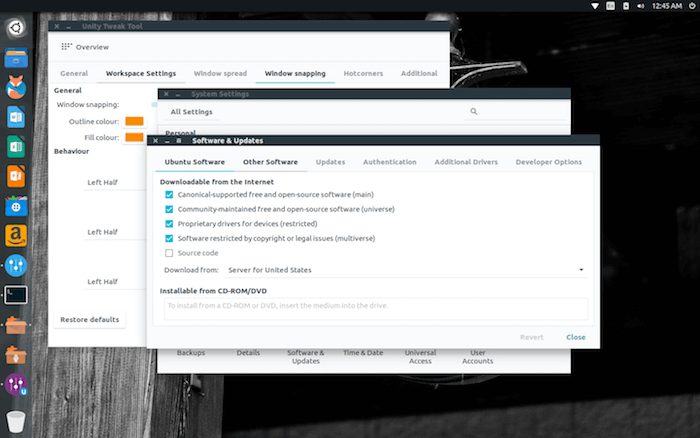Click Restore defaults in Unity Tweak Tool

tap(90, 320)
